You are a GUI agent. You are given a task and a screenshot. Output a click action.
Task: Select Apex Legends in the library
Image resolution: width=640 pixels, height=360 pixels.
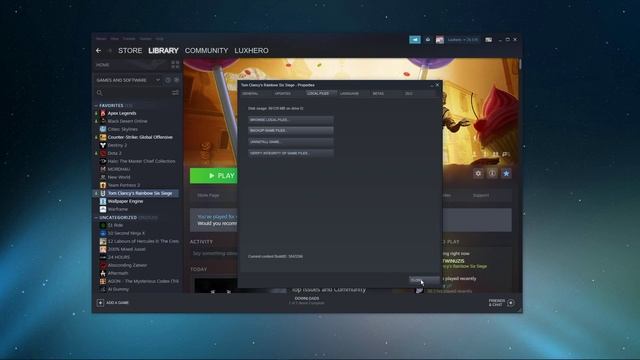coord(122,113)
